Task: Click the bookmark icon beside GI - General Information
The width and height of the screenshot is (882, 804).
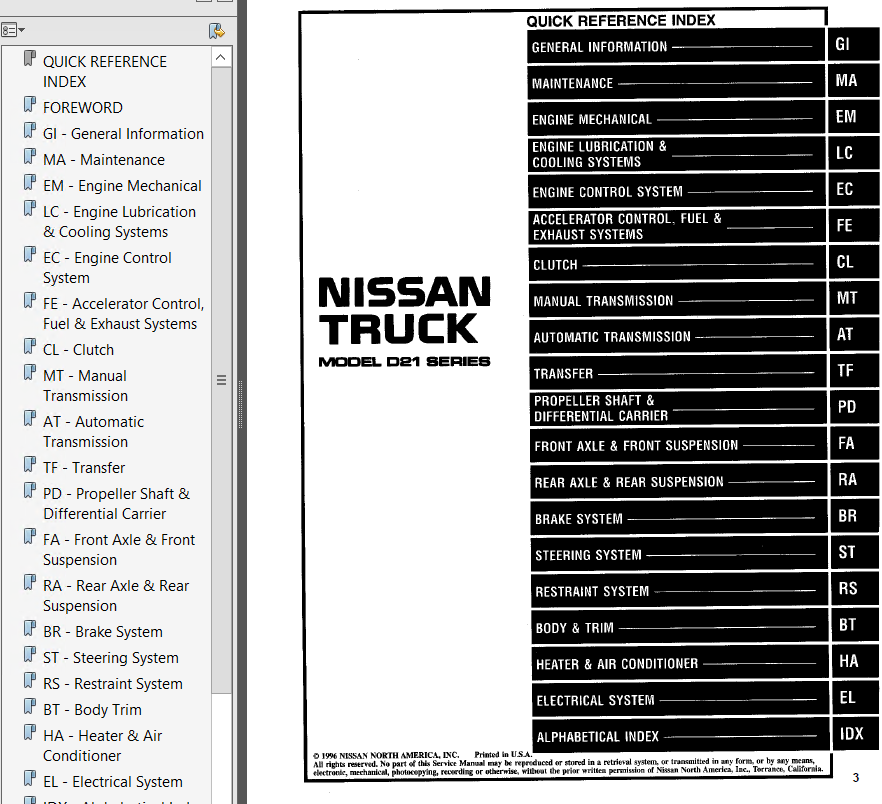Action: point(30,131)
